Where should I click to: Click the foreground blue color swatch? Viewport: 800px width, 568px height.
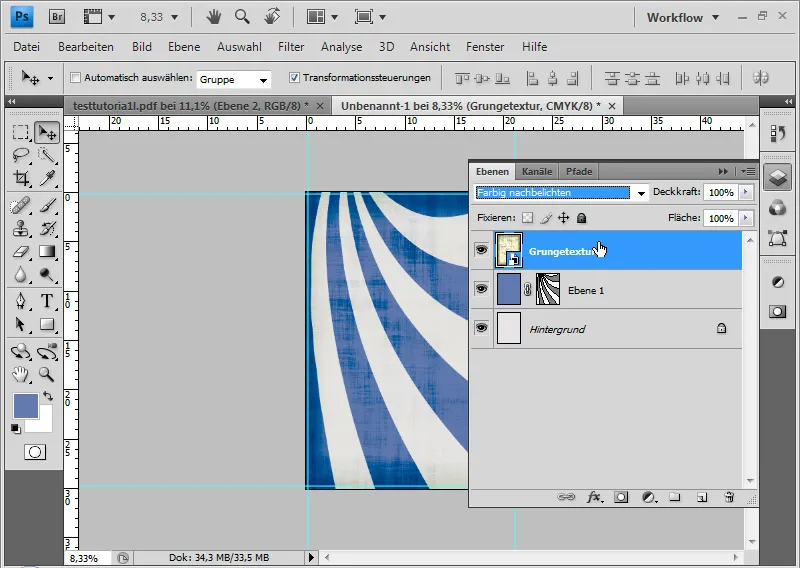click(x=25, y=406)
